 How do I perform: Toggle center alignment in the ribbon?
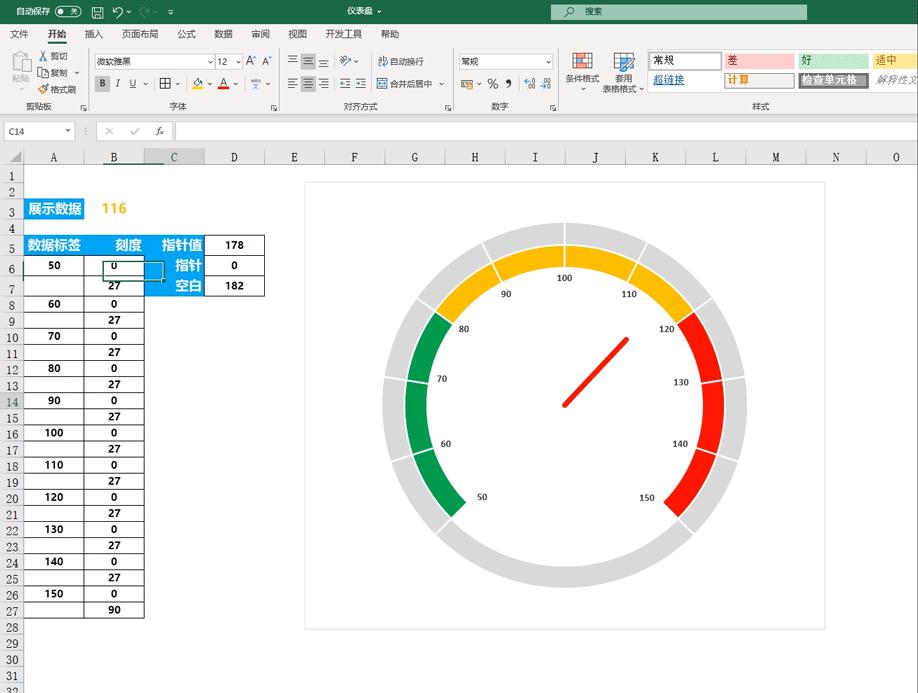[308, 84]
